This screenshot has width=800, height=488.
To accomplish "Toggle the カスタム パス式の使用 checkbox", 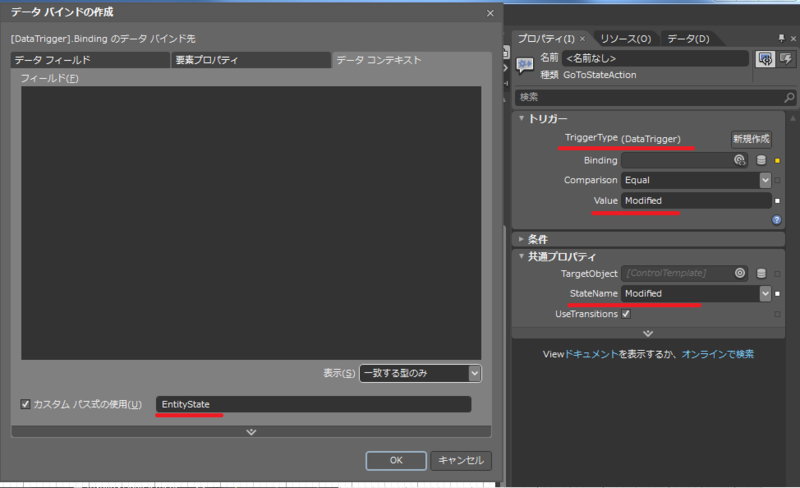I will [25, 404].
